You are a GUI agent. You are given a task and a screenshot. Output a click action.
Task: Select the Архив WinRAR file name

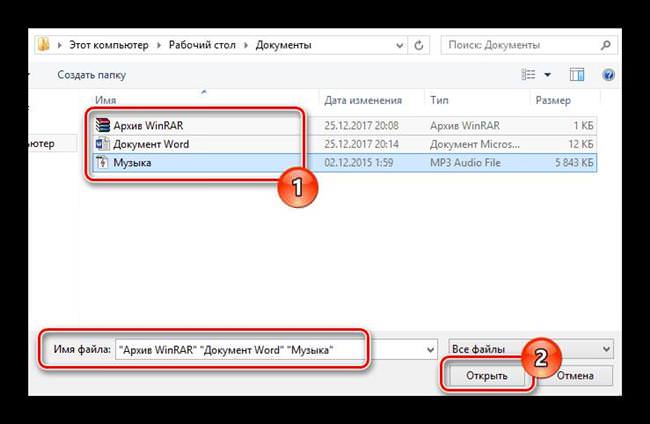[148, 125]
